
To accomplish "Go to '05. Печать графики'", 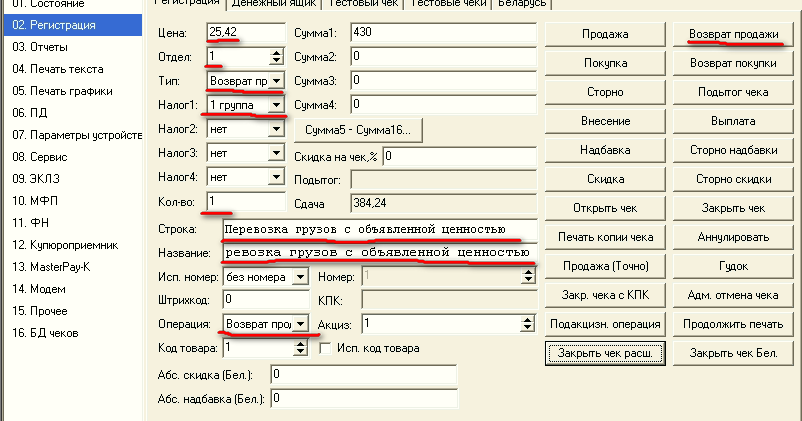I will coord(73,91).
